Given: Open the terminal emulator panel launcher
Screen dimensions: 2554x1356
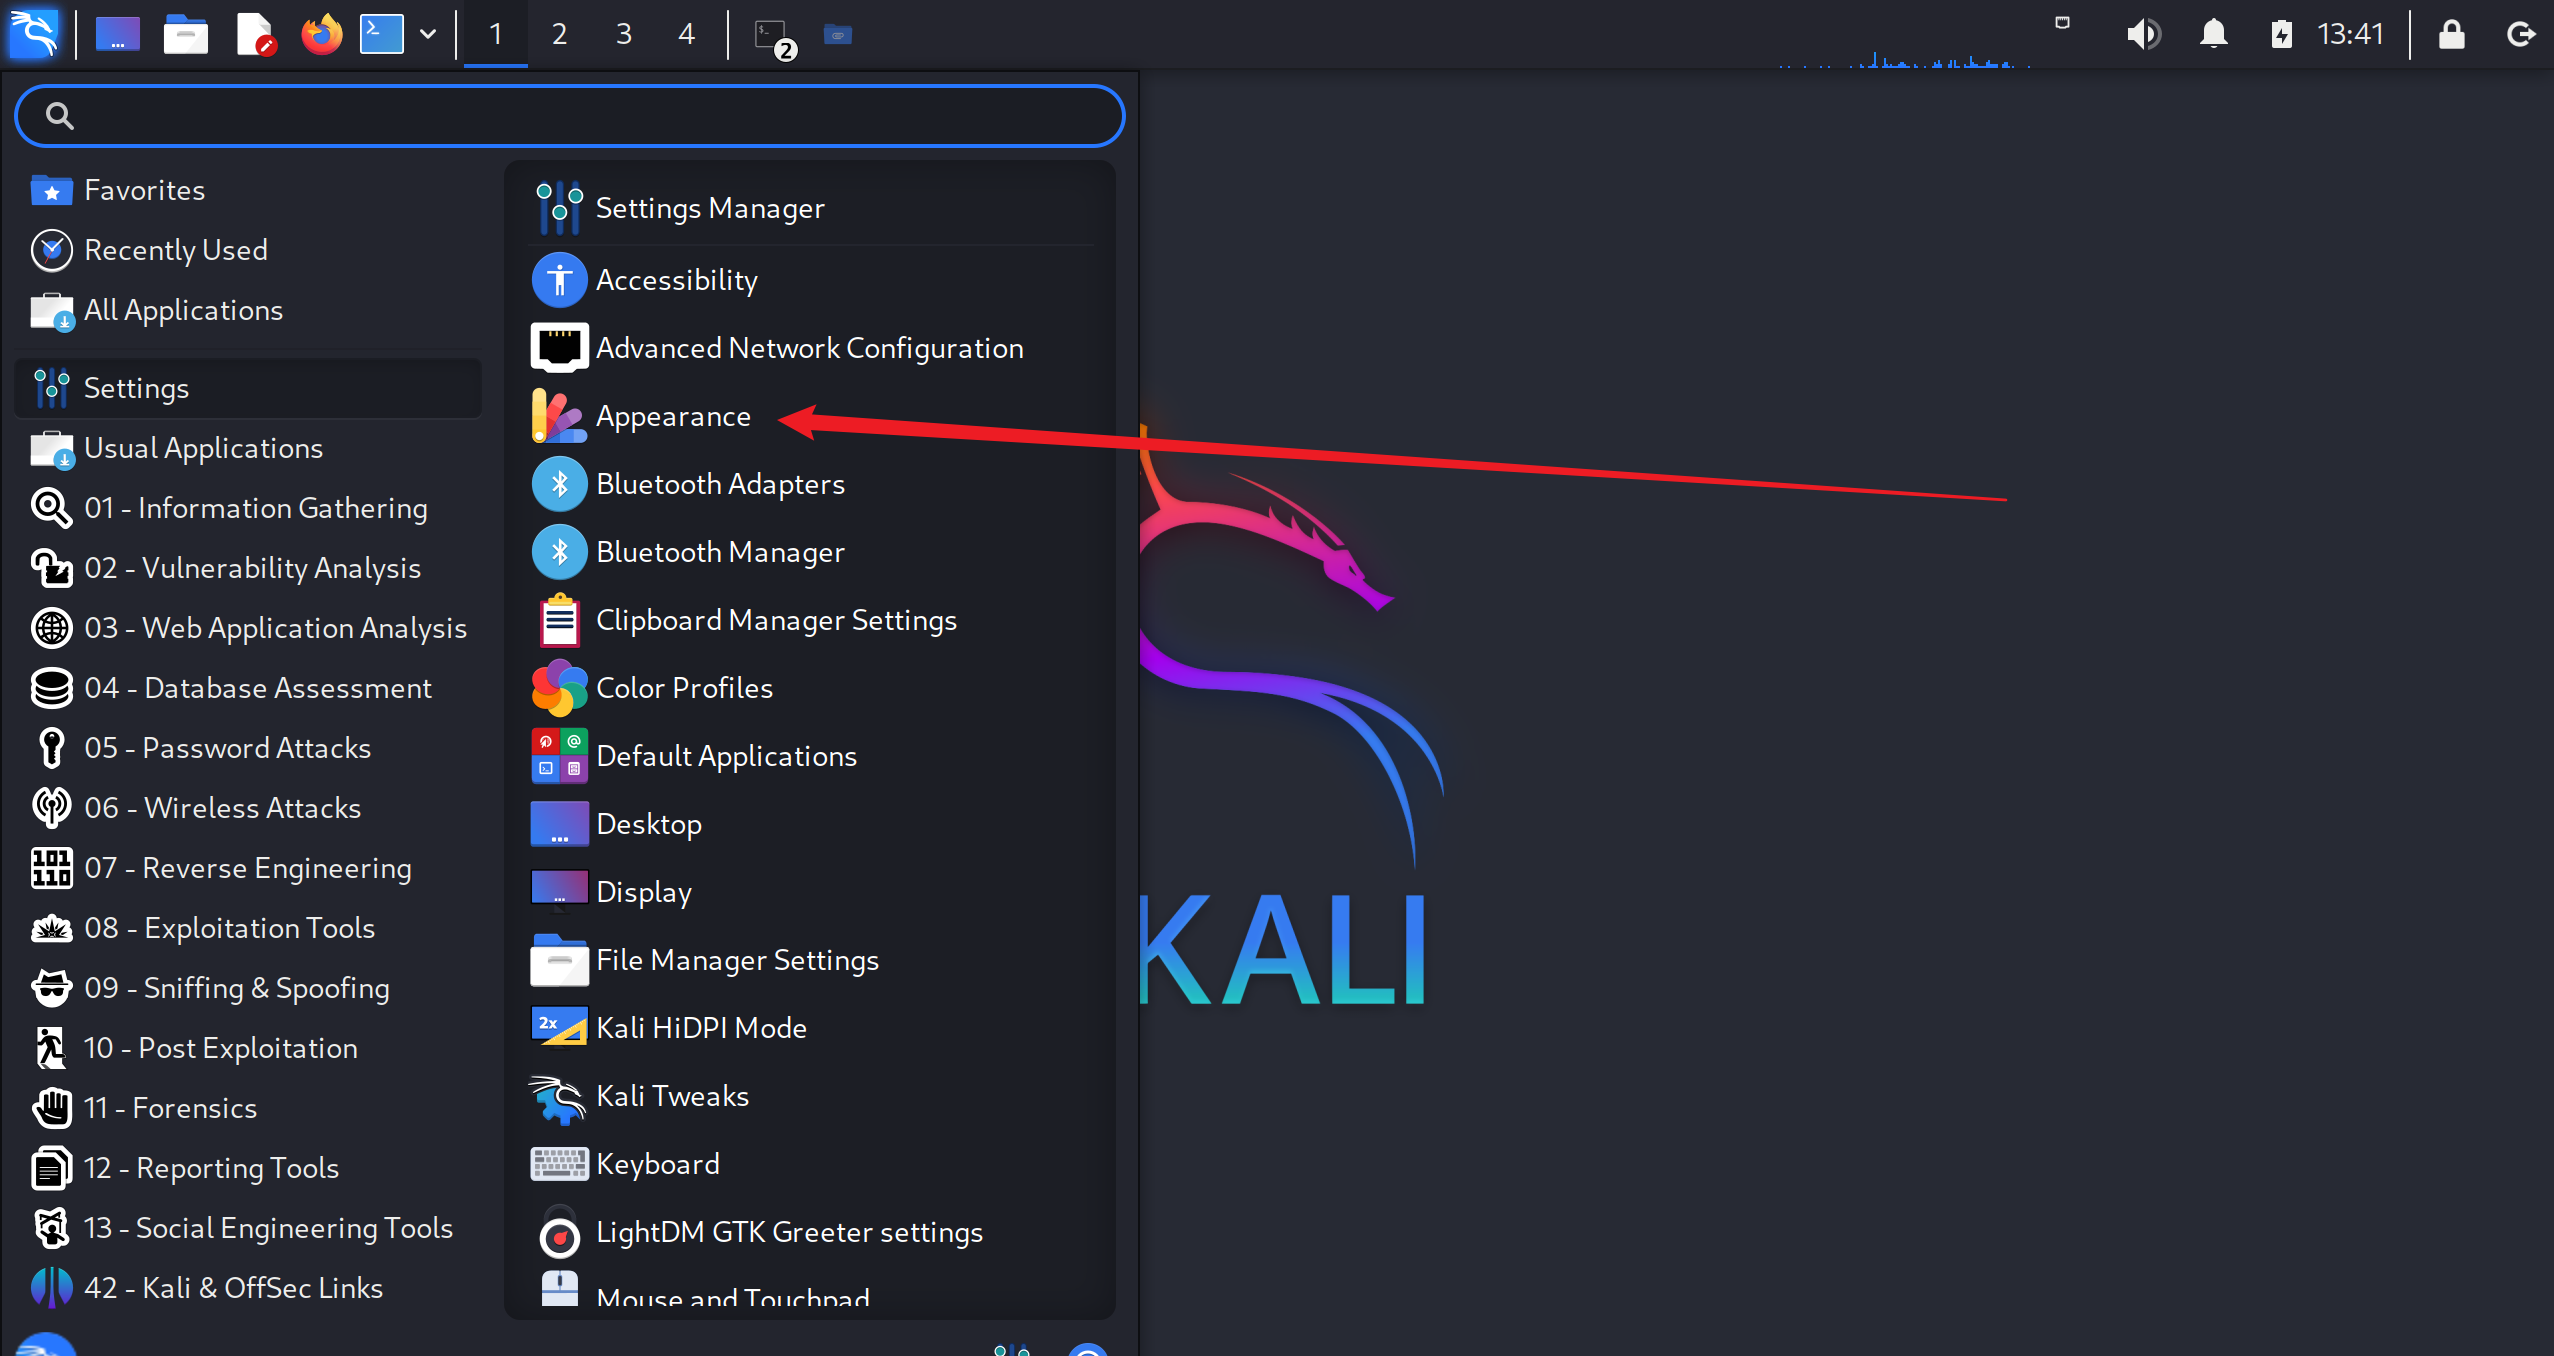Looking at the screenshot, I should click(x=381, y=34).
